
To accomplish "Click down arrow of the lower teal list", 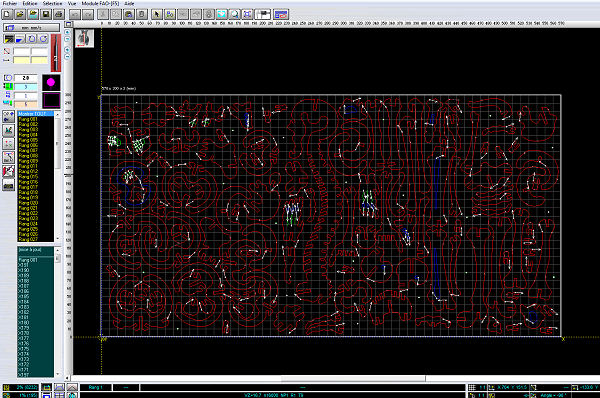I will point(58,374).
